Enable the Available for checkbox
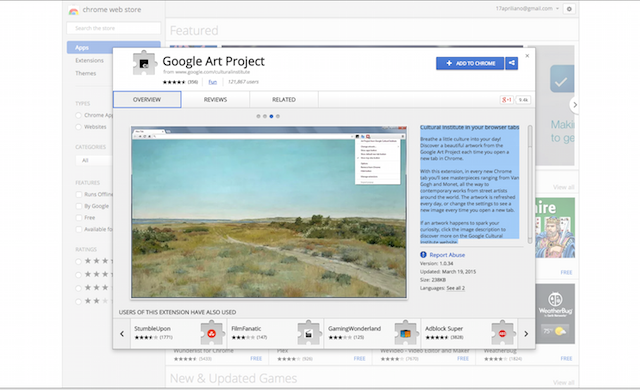The height and width of the screenshot is (390, 640). pos(79,229)
